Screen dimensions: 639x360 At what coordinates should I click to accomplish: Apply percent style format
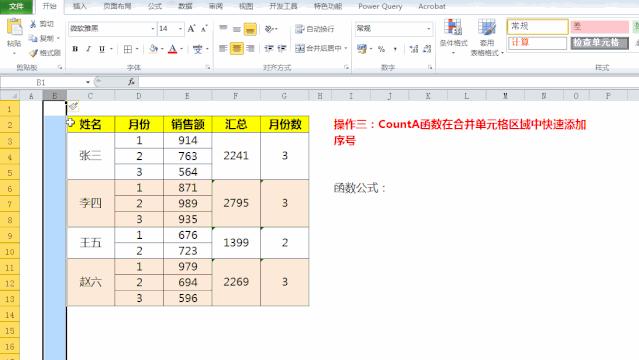point(381,49)
